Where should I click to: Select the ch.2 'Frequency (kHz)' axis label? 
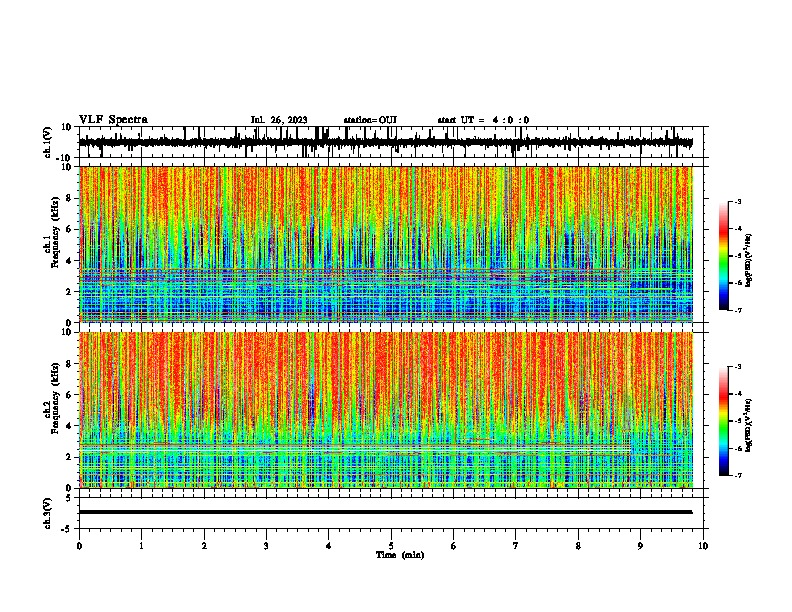pyautogui.click(x=56, y=398)
